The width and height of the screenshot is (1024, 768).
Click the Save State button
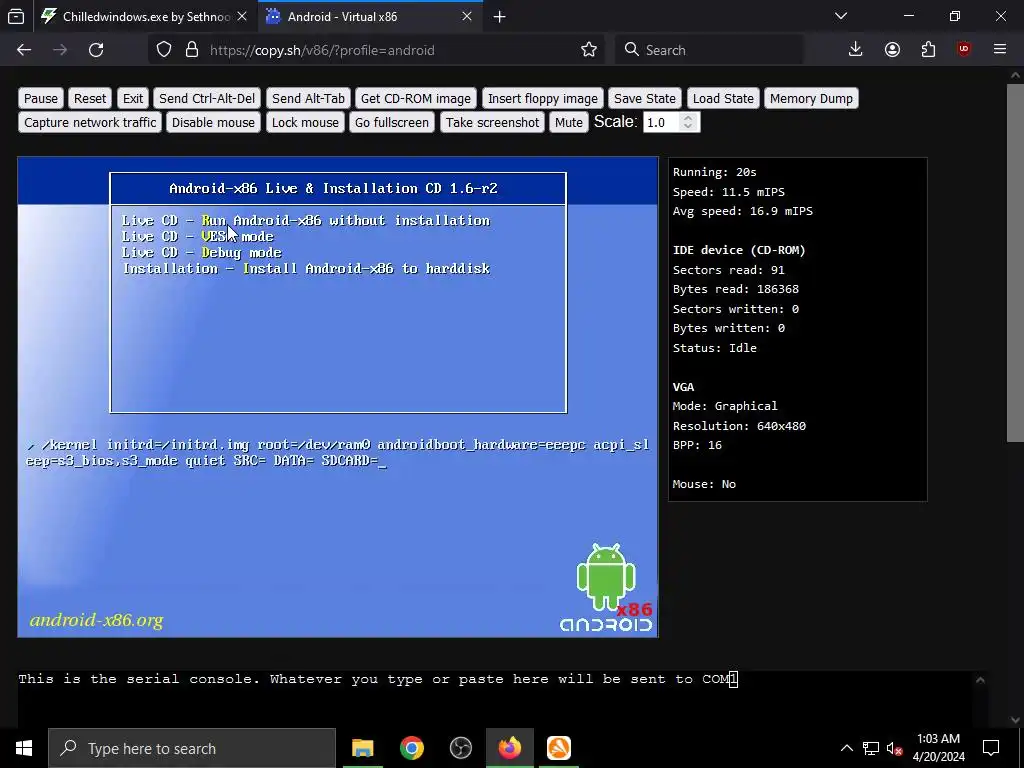point(645,99)
